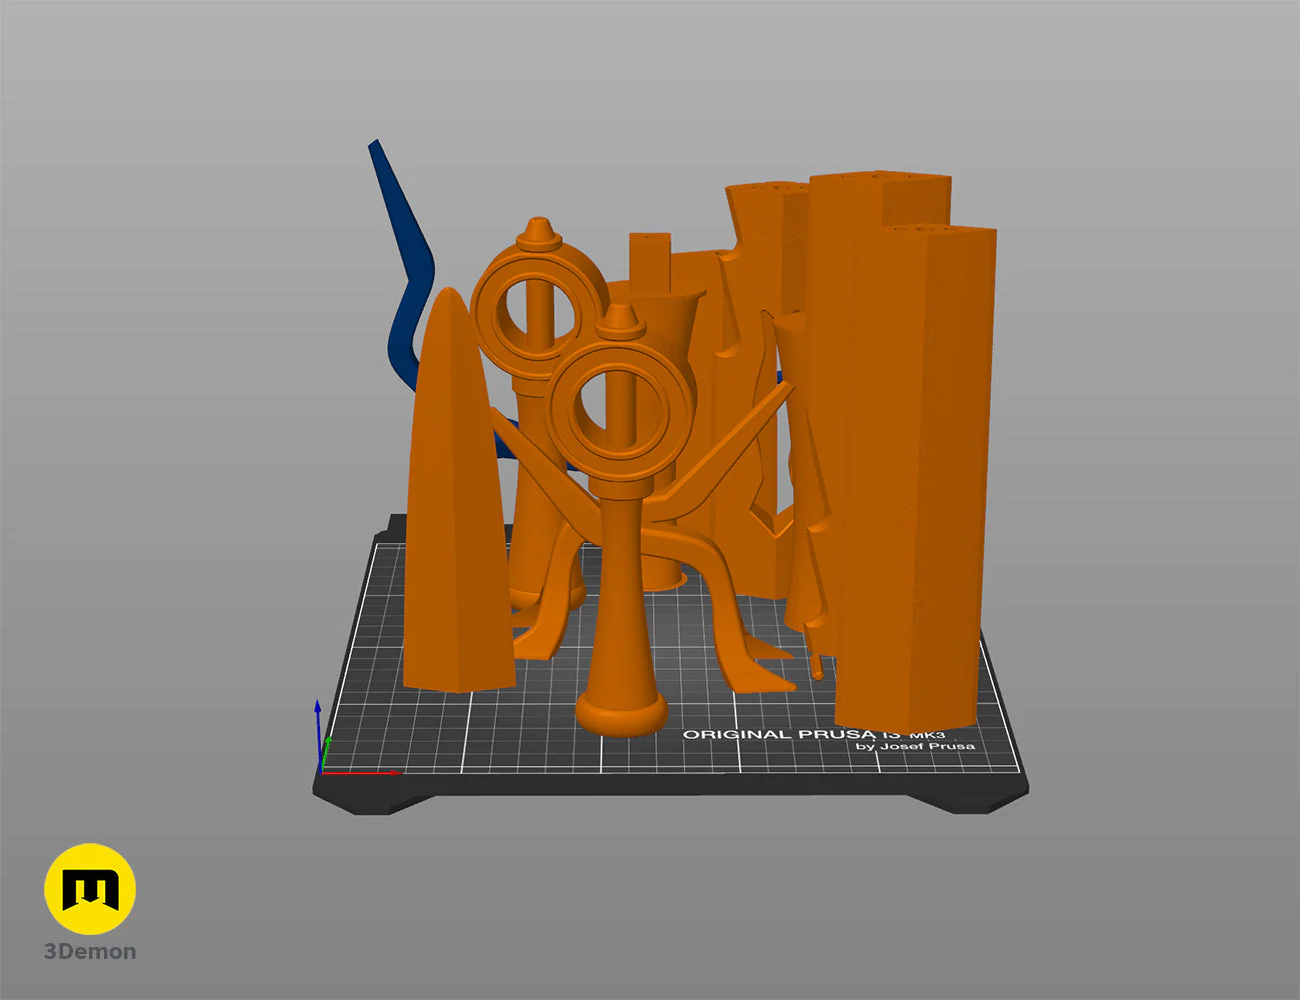Click the 'by Josef Prusa' bed text
This screenshot has height=1000, width=1300.
(914, 746)
